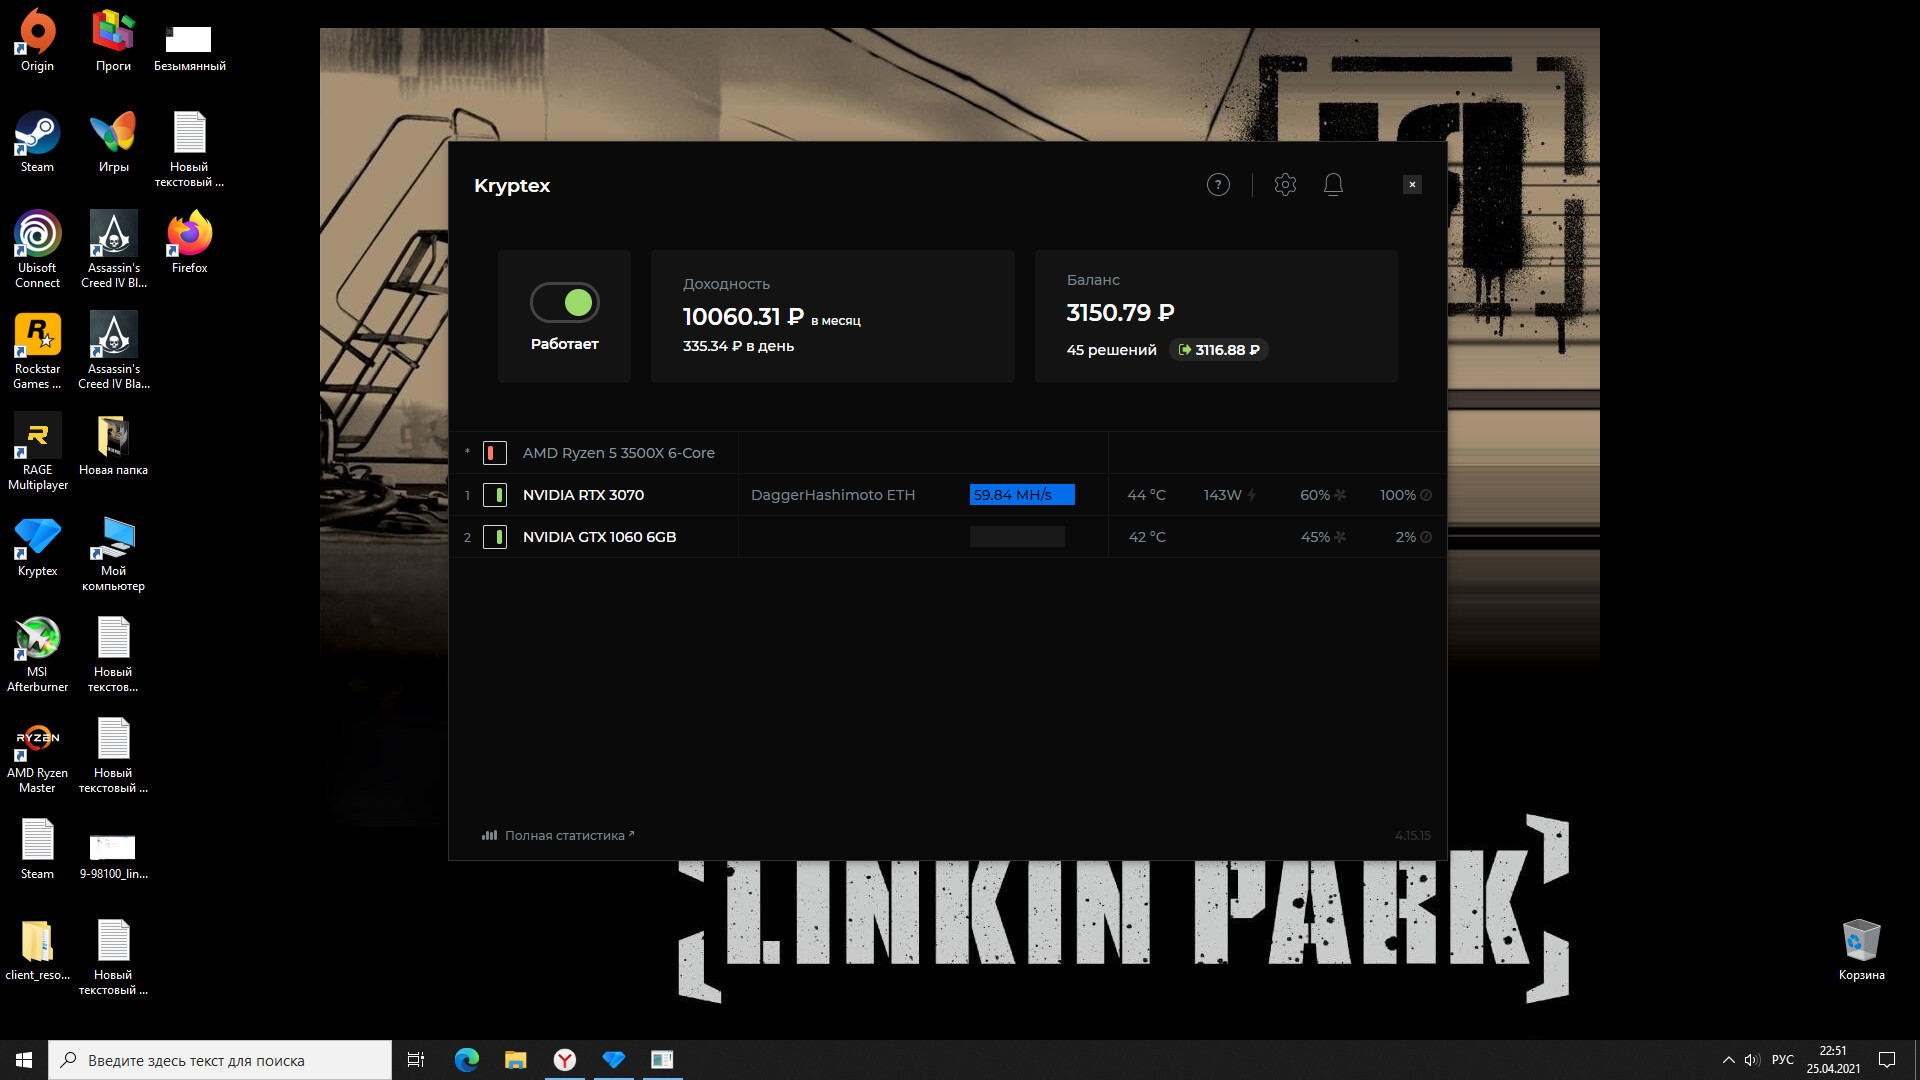Image resolution: width=1920 pixels, height=1080 pixels.
Task: Click fan icon in GTX 1060 row
Action: 1340,538
